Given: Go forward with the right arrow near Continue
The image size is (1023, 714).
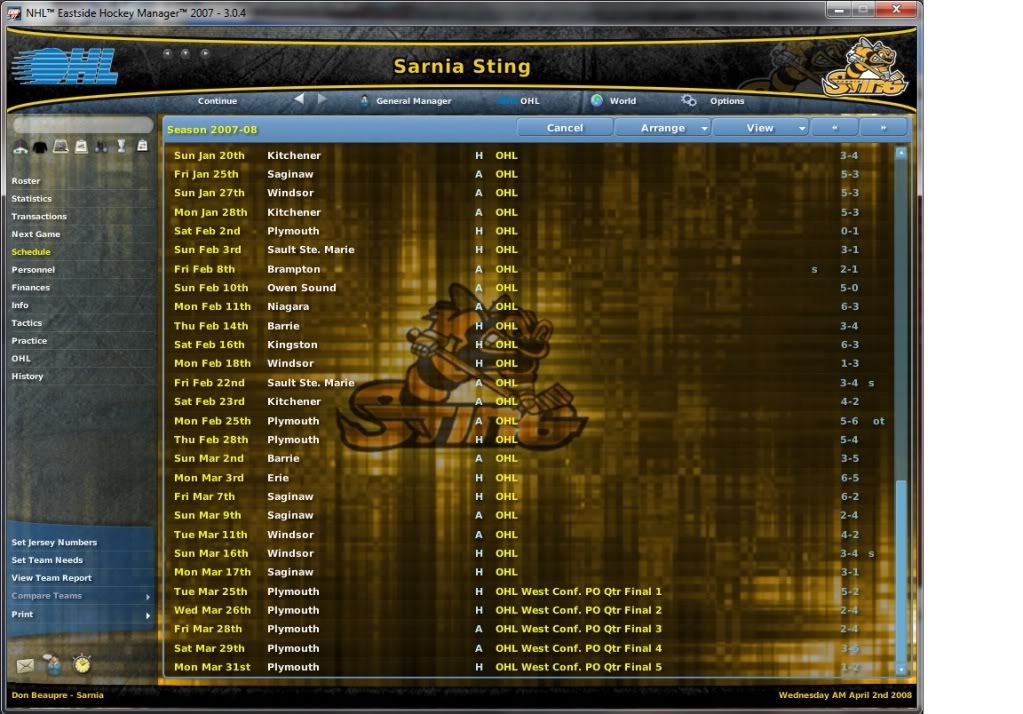Looking at the screenshot, I should pos(322,99).
